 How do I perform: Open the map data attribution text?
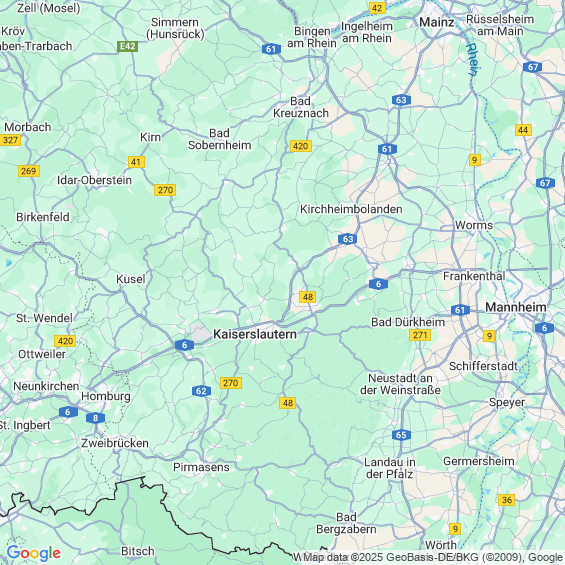tap(429, 557)
